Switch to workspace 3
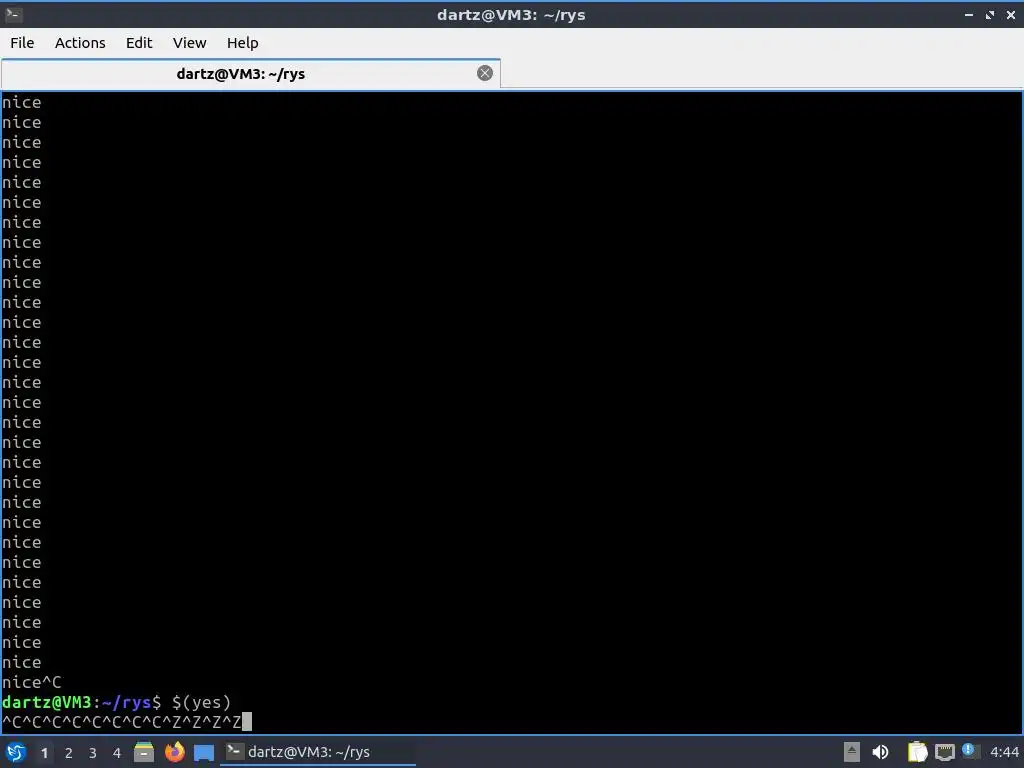Screen dimensions: 1024x768 click(x=93, y=753)
